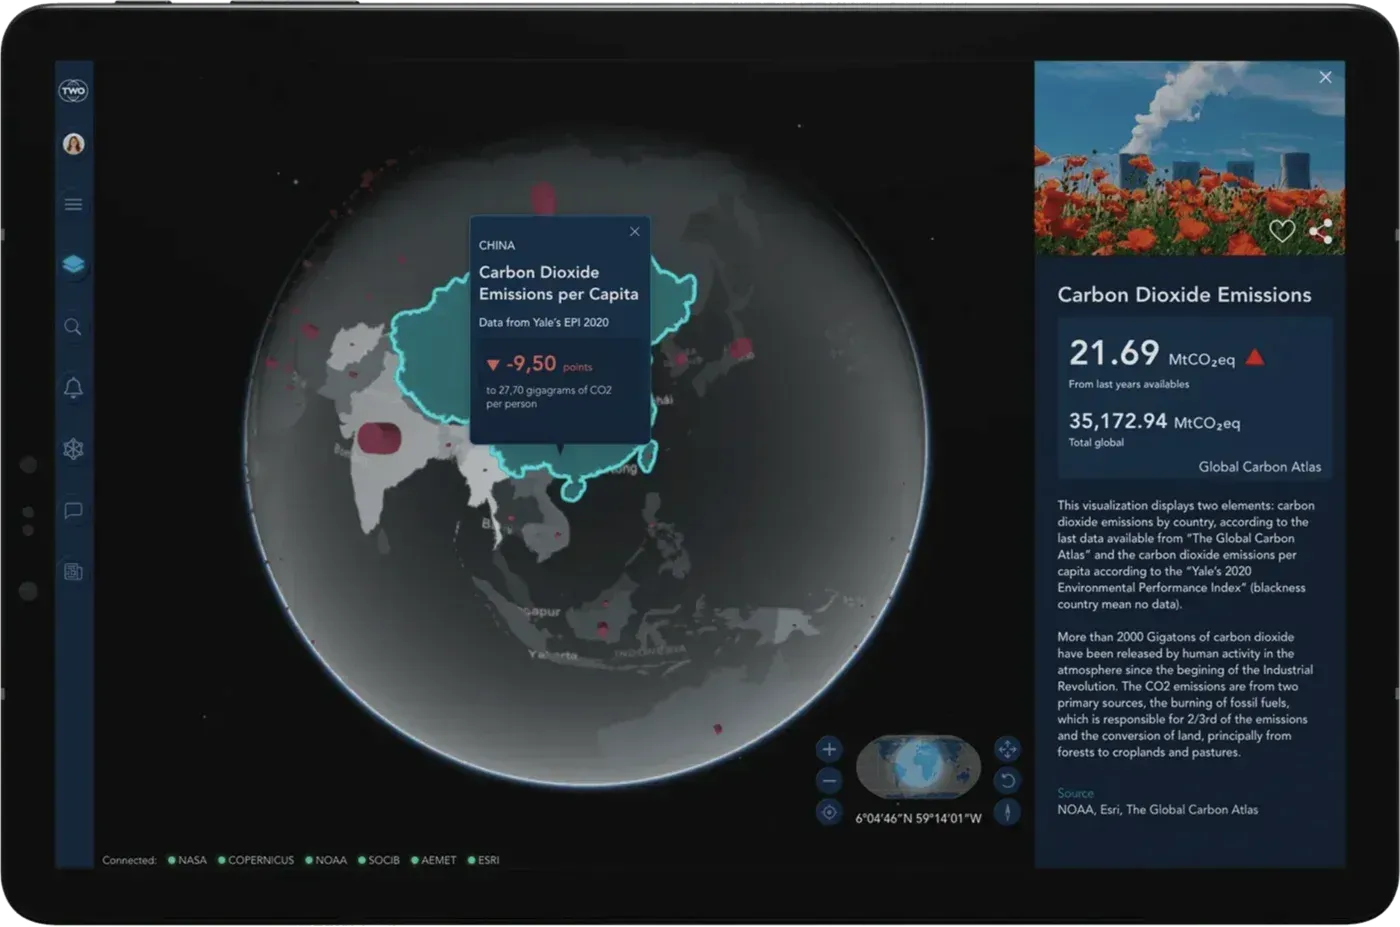Screen dimensions: 1400x927
Task: Favorite this visualization with the heart icon
Action: [1282, 231]
